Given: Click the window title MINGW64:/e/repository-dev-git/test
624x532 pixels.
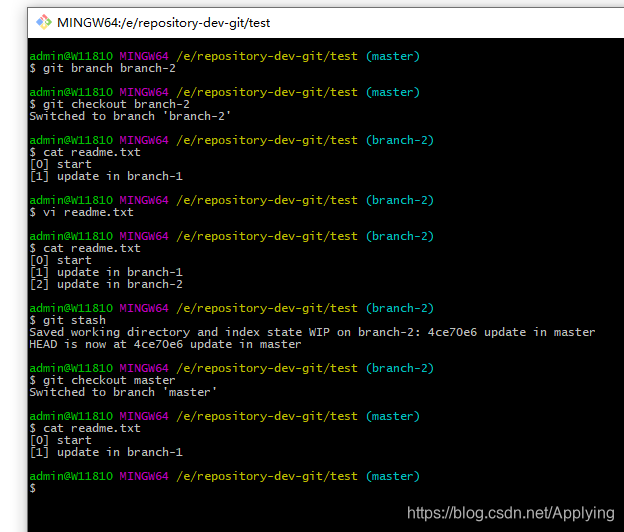Looking at the screenshot, I should tap(164, 23).
